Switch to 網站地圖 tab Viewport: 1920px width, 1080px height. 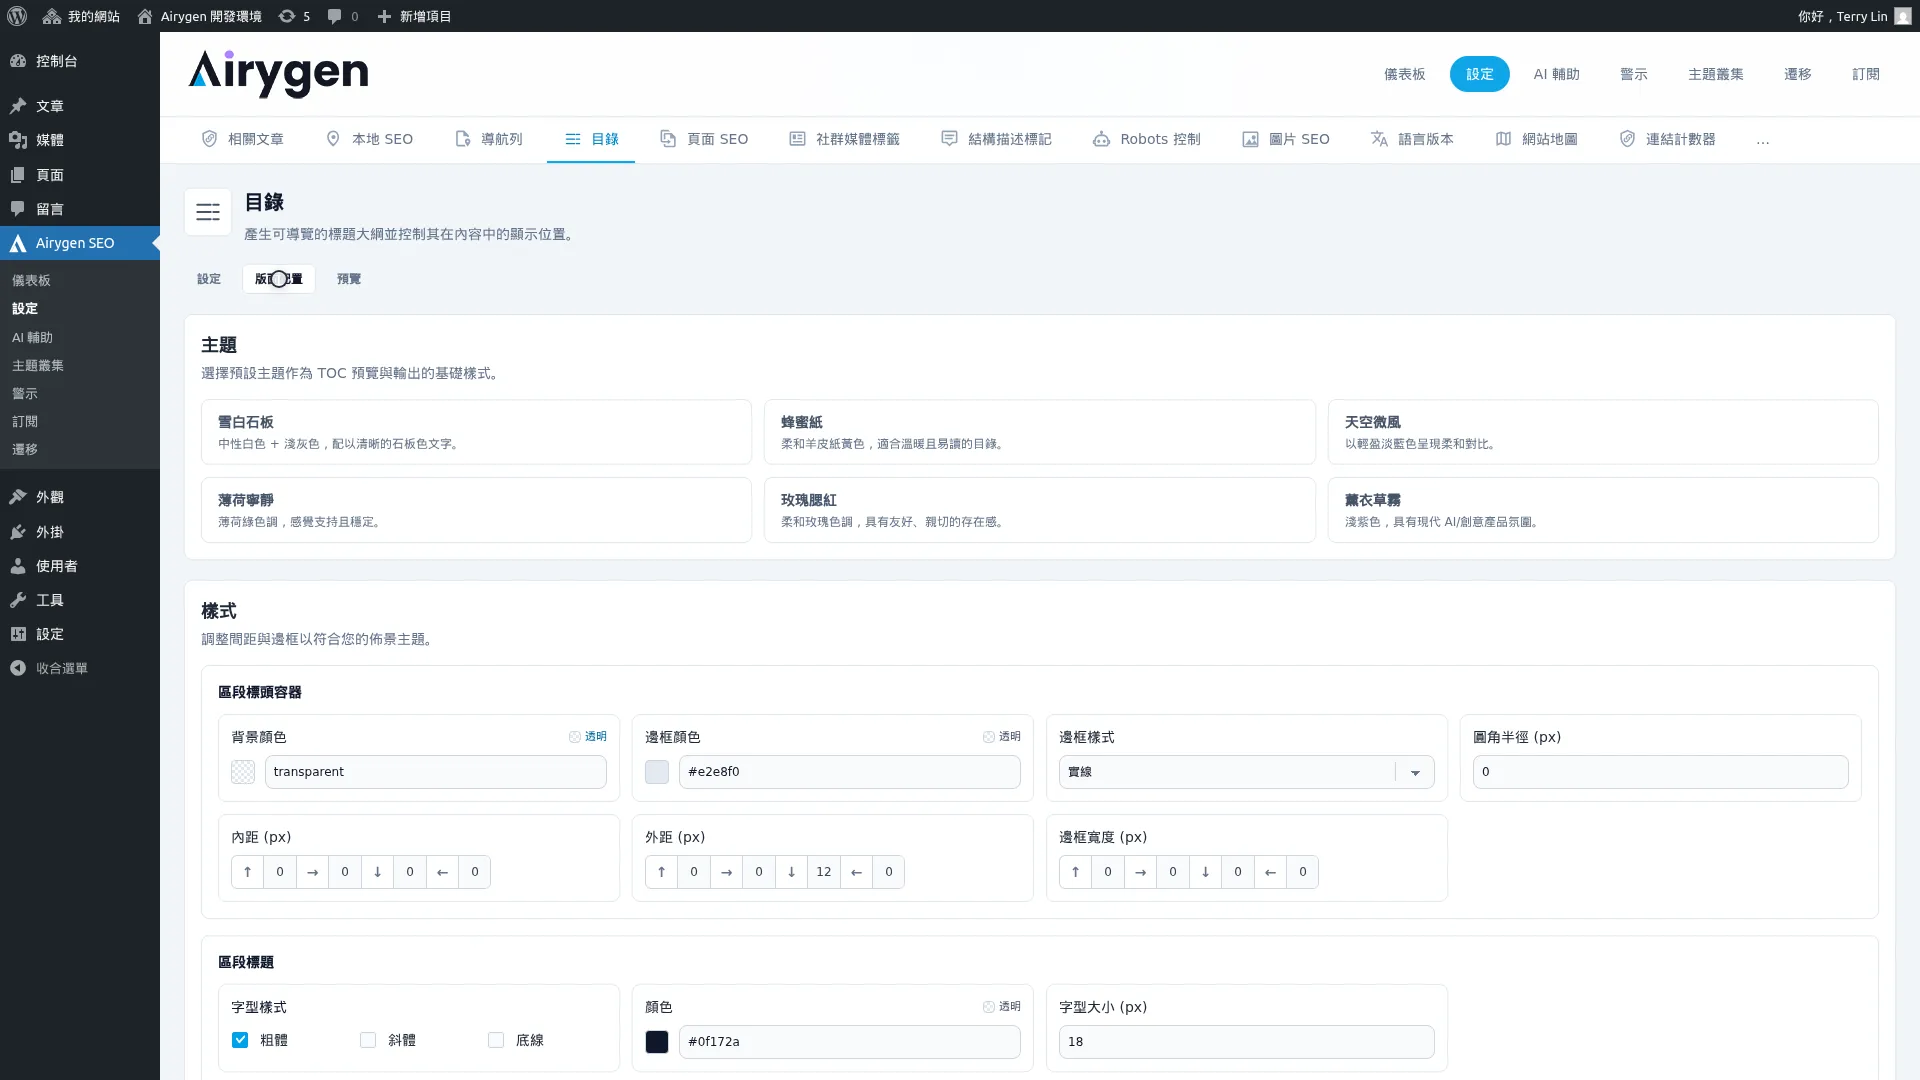(x=1536, y=139)
